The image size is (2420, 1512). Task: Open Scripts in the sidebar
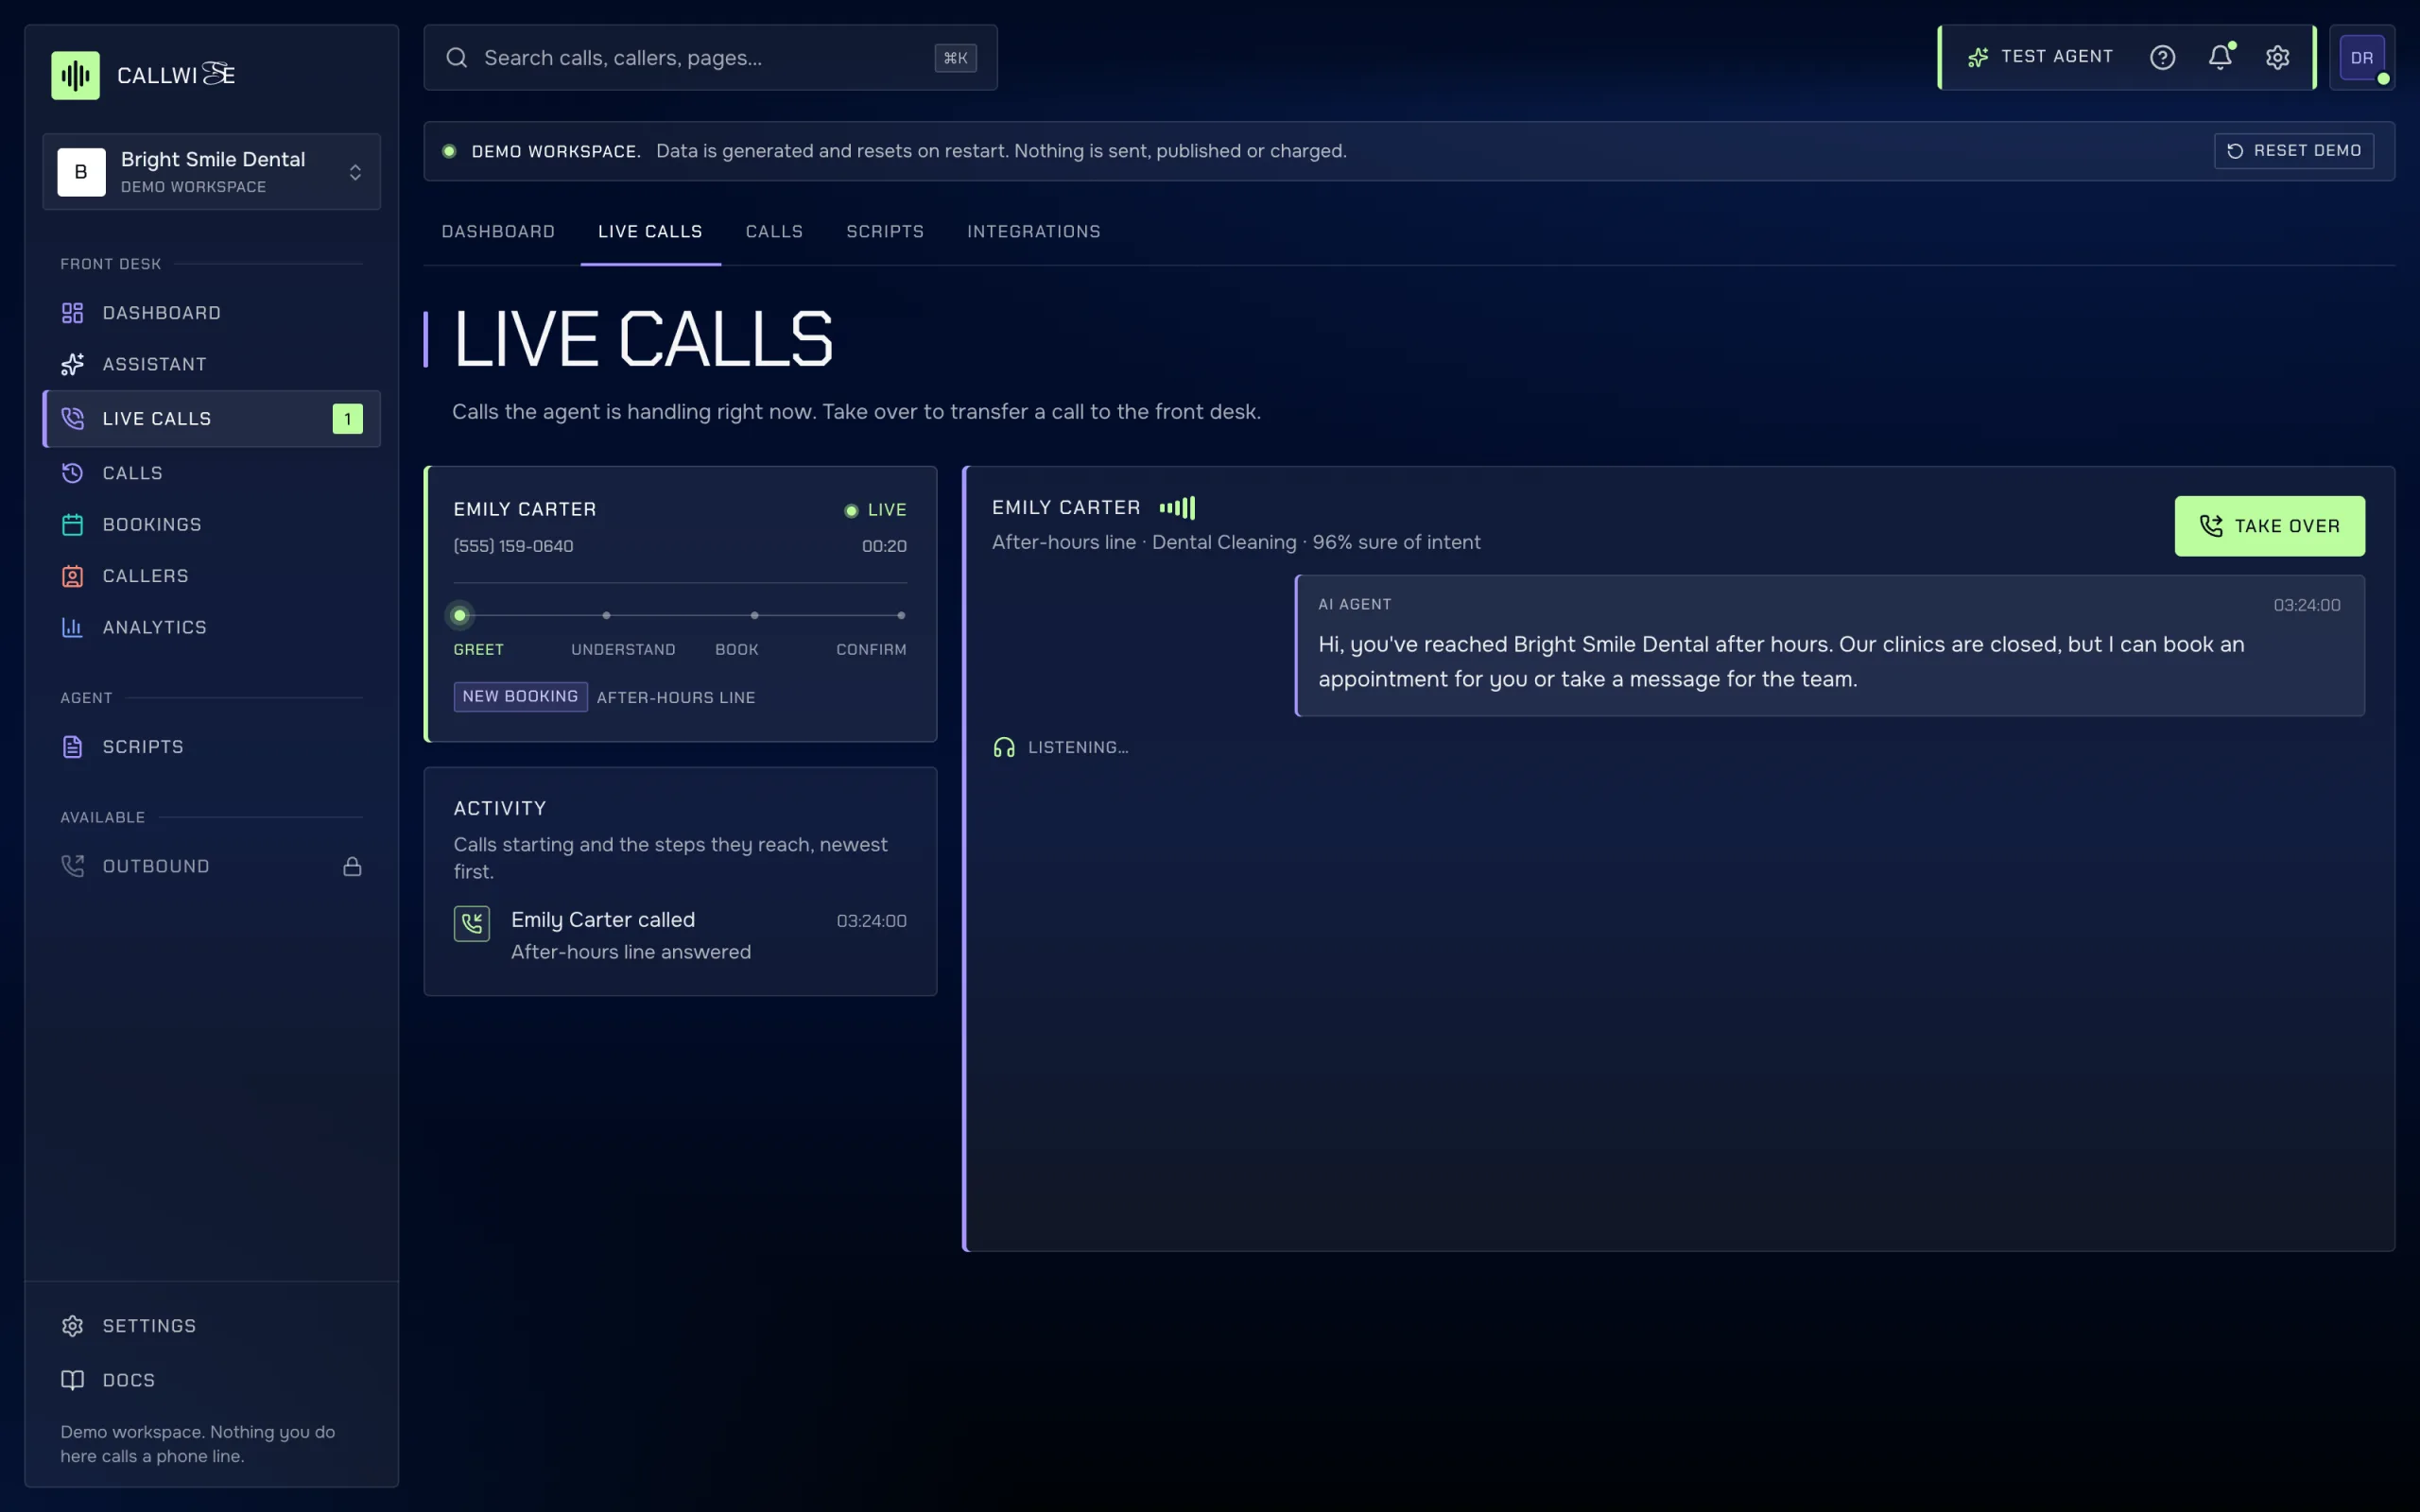point(212,747)
